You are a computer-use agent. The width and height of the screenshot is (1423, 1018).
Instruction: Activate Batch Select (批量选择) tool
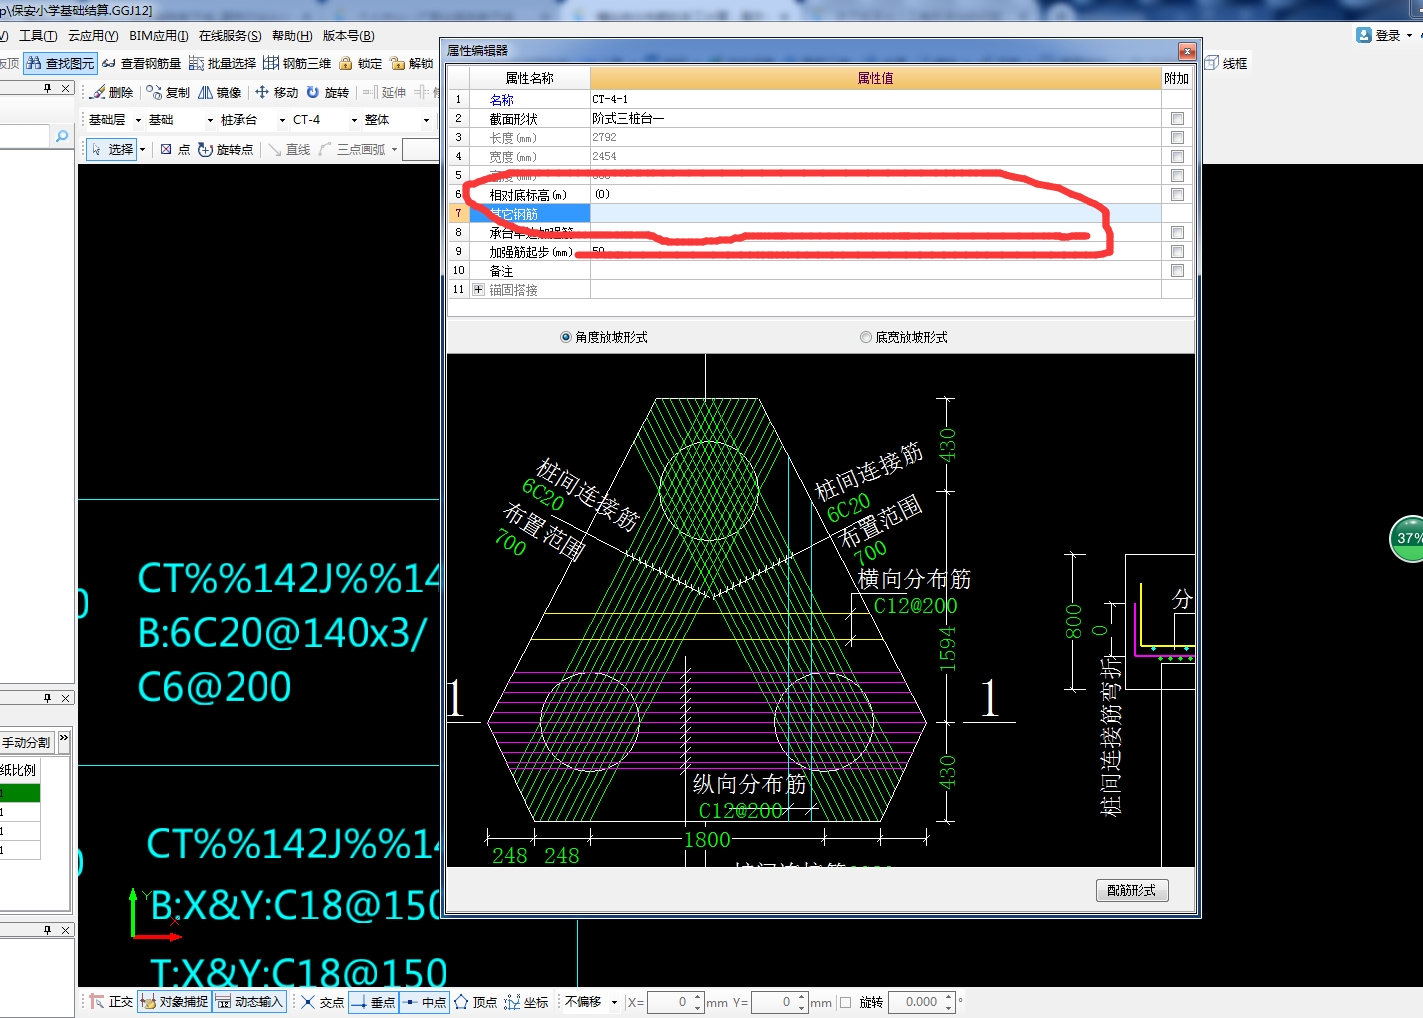[x=222, y=63]
